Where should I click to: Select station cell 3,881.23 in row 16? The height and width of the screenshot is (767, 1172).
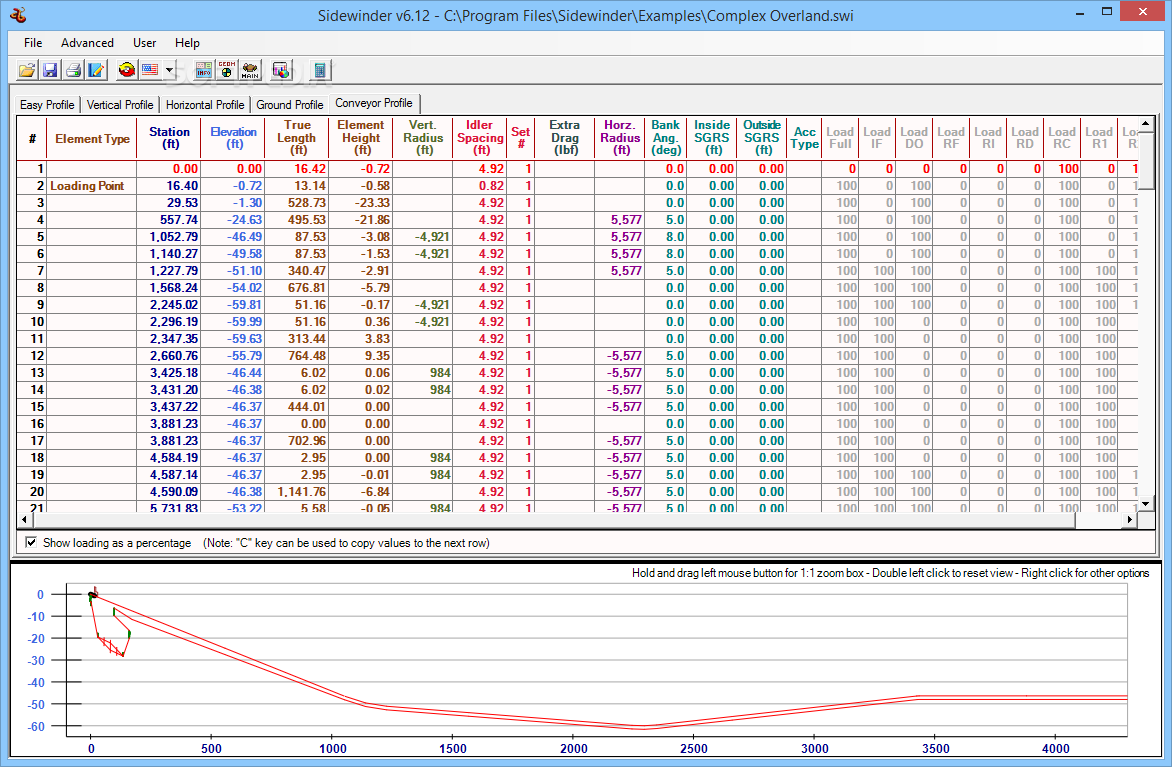pos(170,424)
